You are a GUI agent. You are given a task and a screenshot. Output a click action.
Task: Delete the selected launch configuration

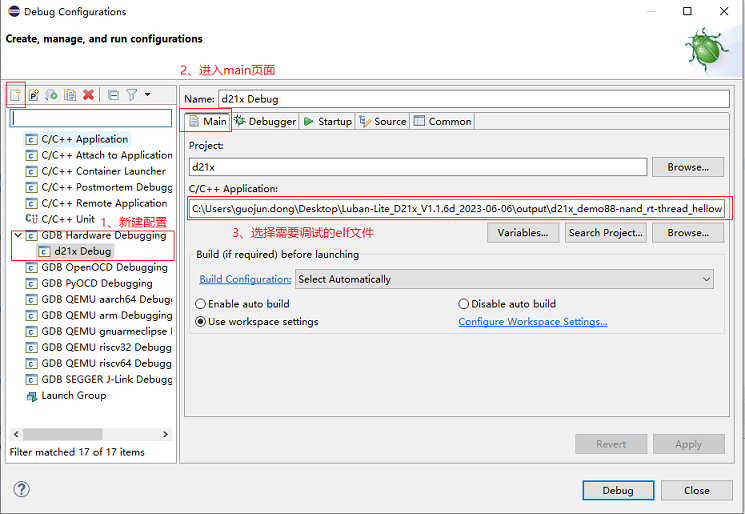point(89,95)
